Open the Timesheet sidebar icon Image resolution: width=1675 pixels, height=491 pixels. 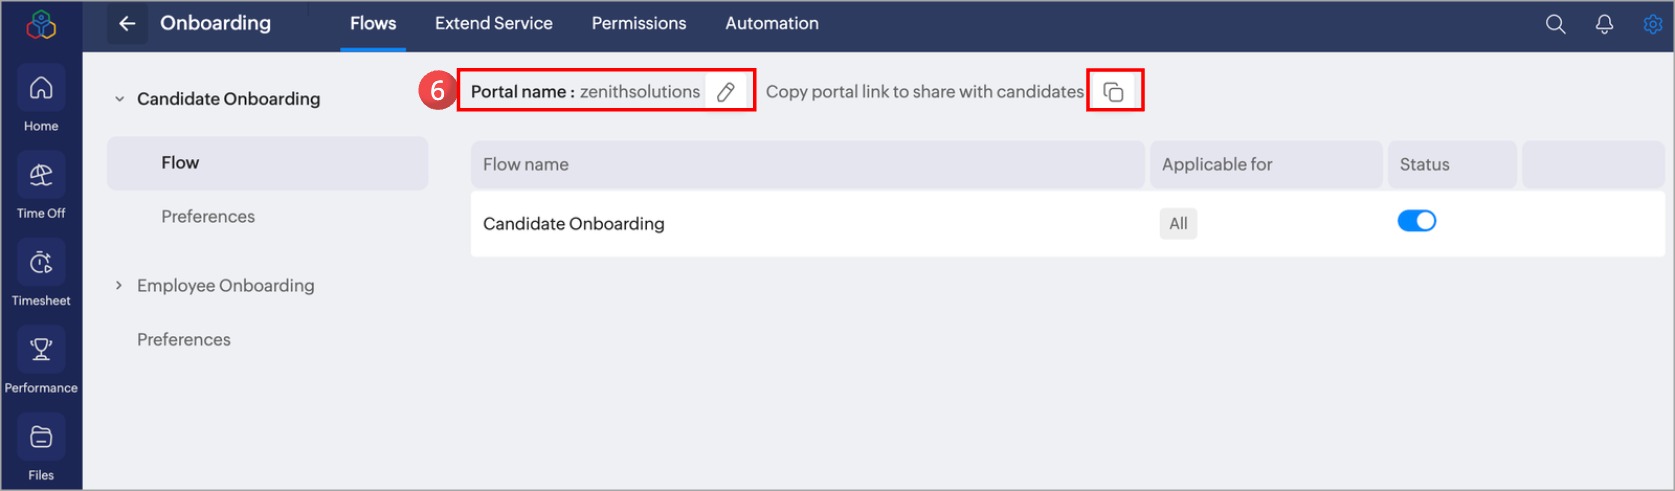pos(41,264)
